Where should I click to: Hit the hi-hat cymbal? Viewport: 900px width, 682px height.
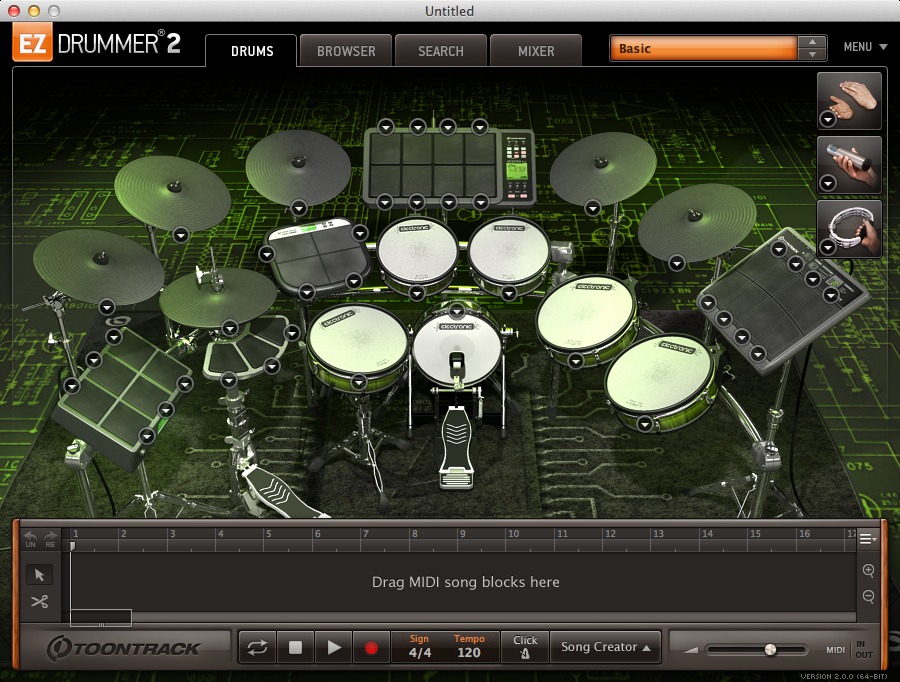(x=218, y=297)
